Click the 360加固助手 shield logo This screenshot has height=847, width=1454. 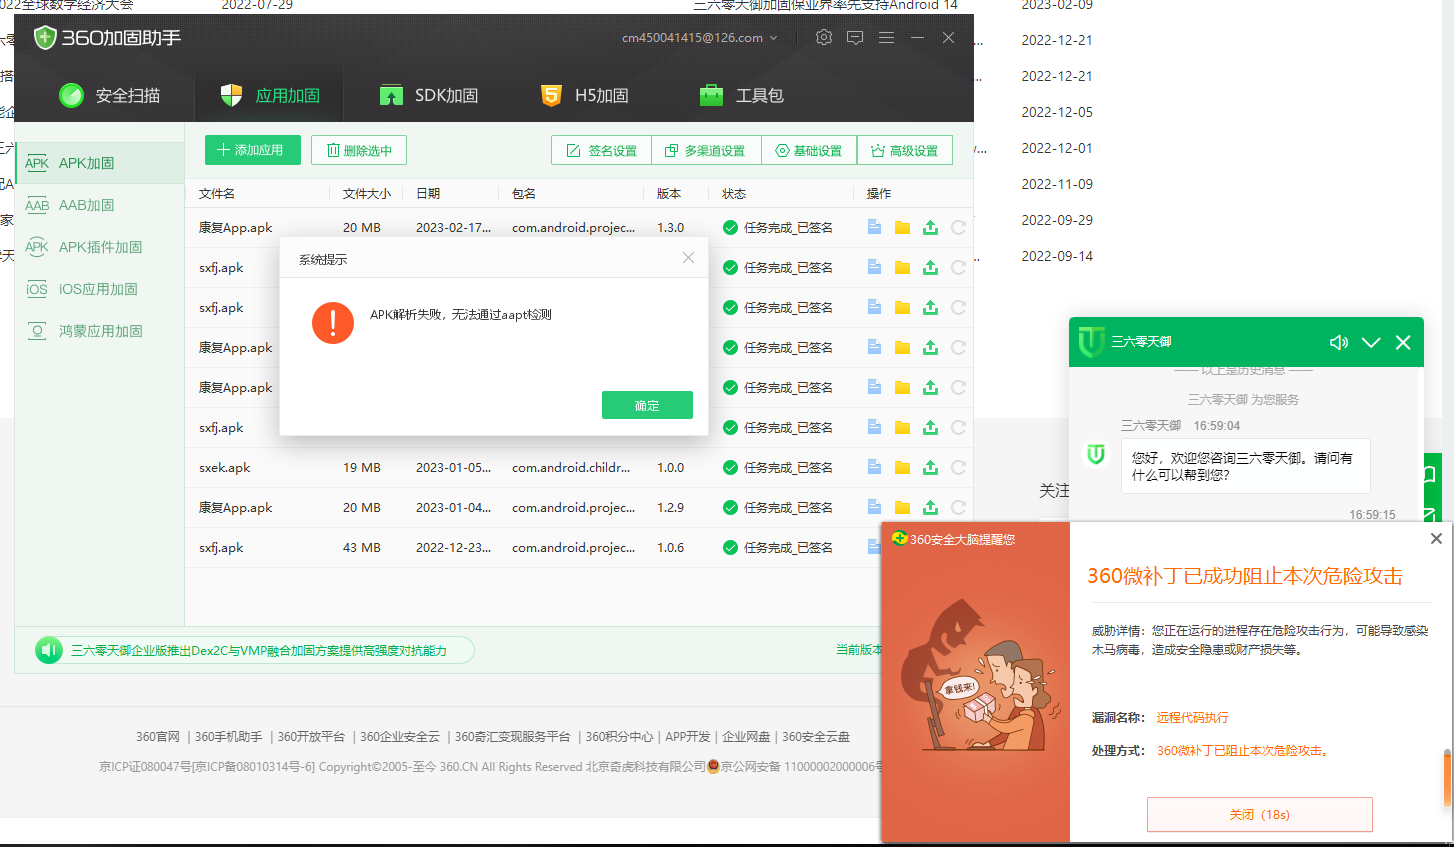[45, 37]
